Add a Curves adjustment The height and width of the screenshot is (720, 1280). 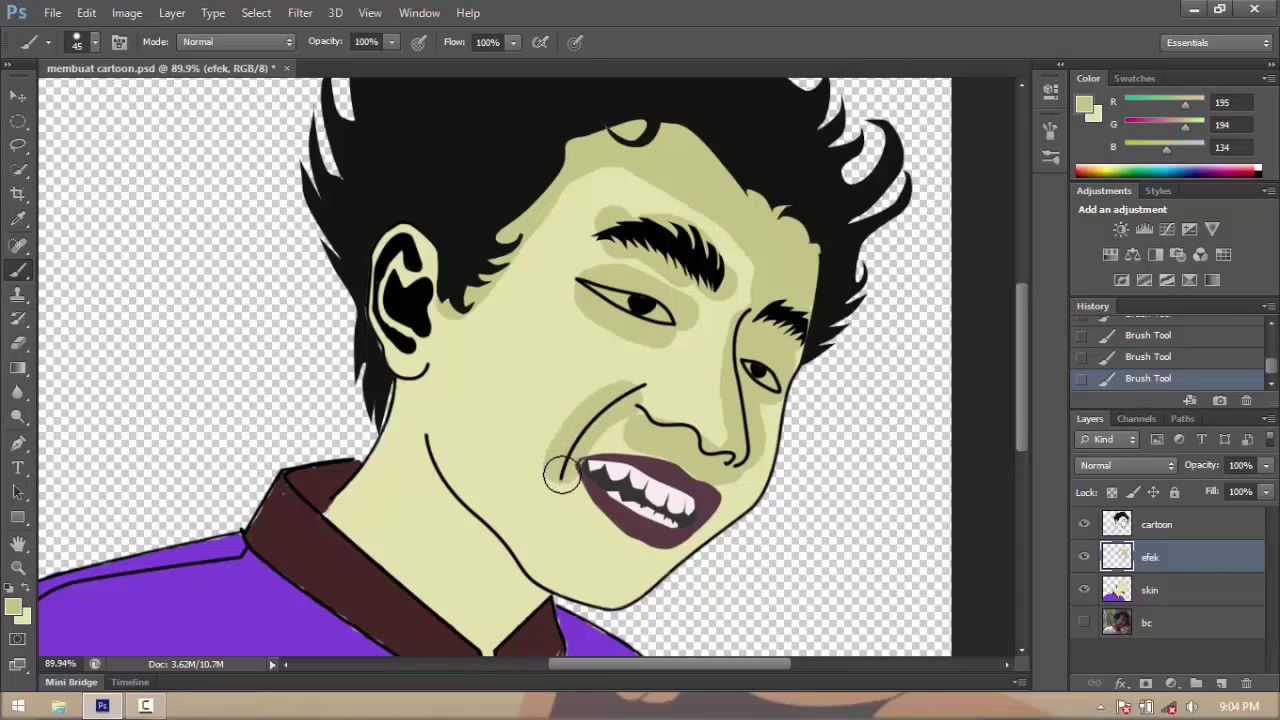click(x=1167, y=229)
